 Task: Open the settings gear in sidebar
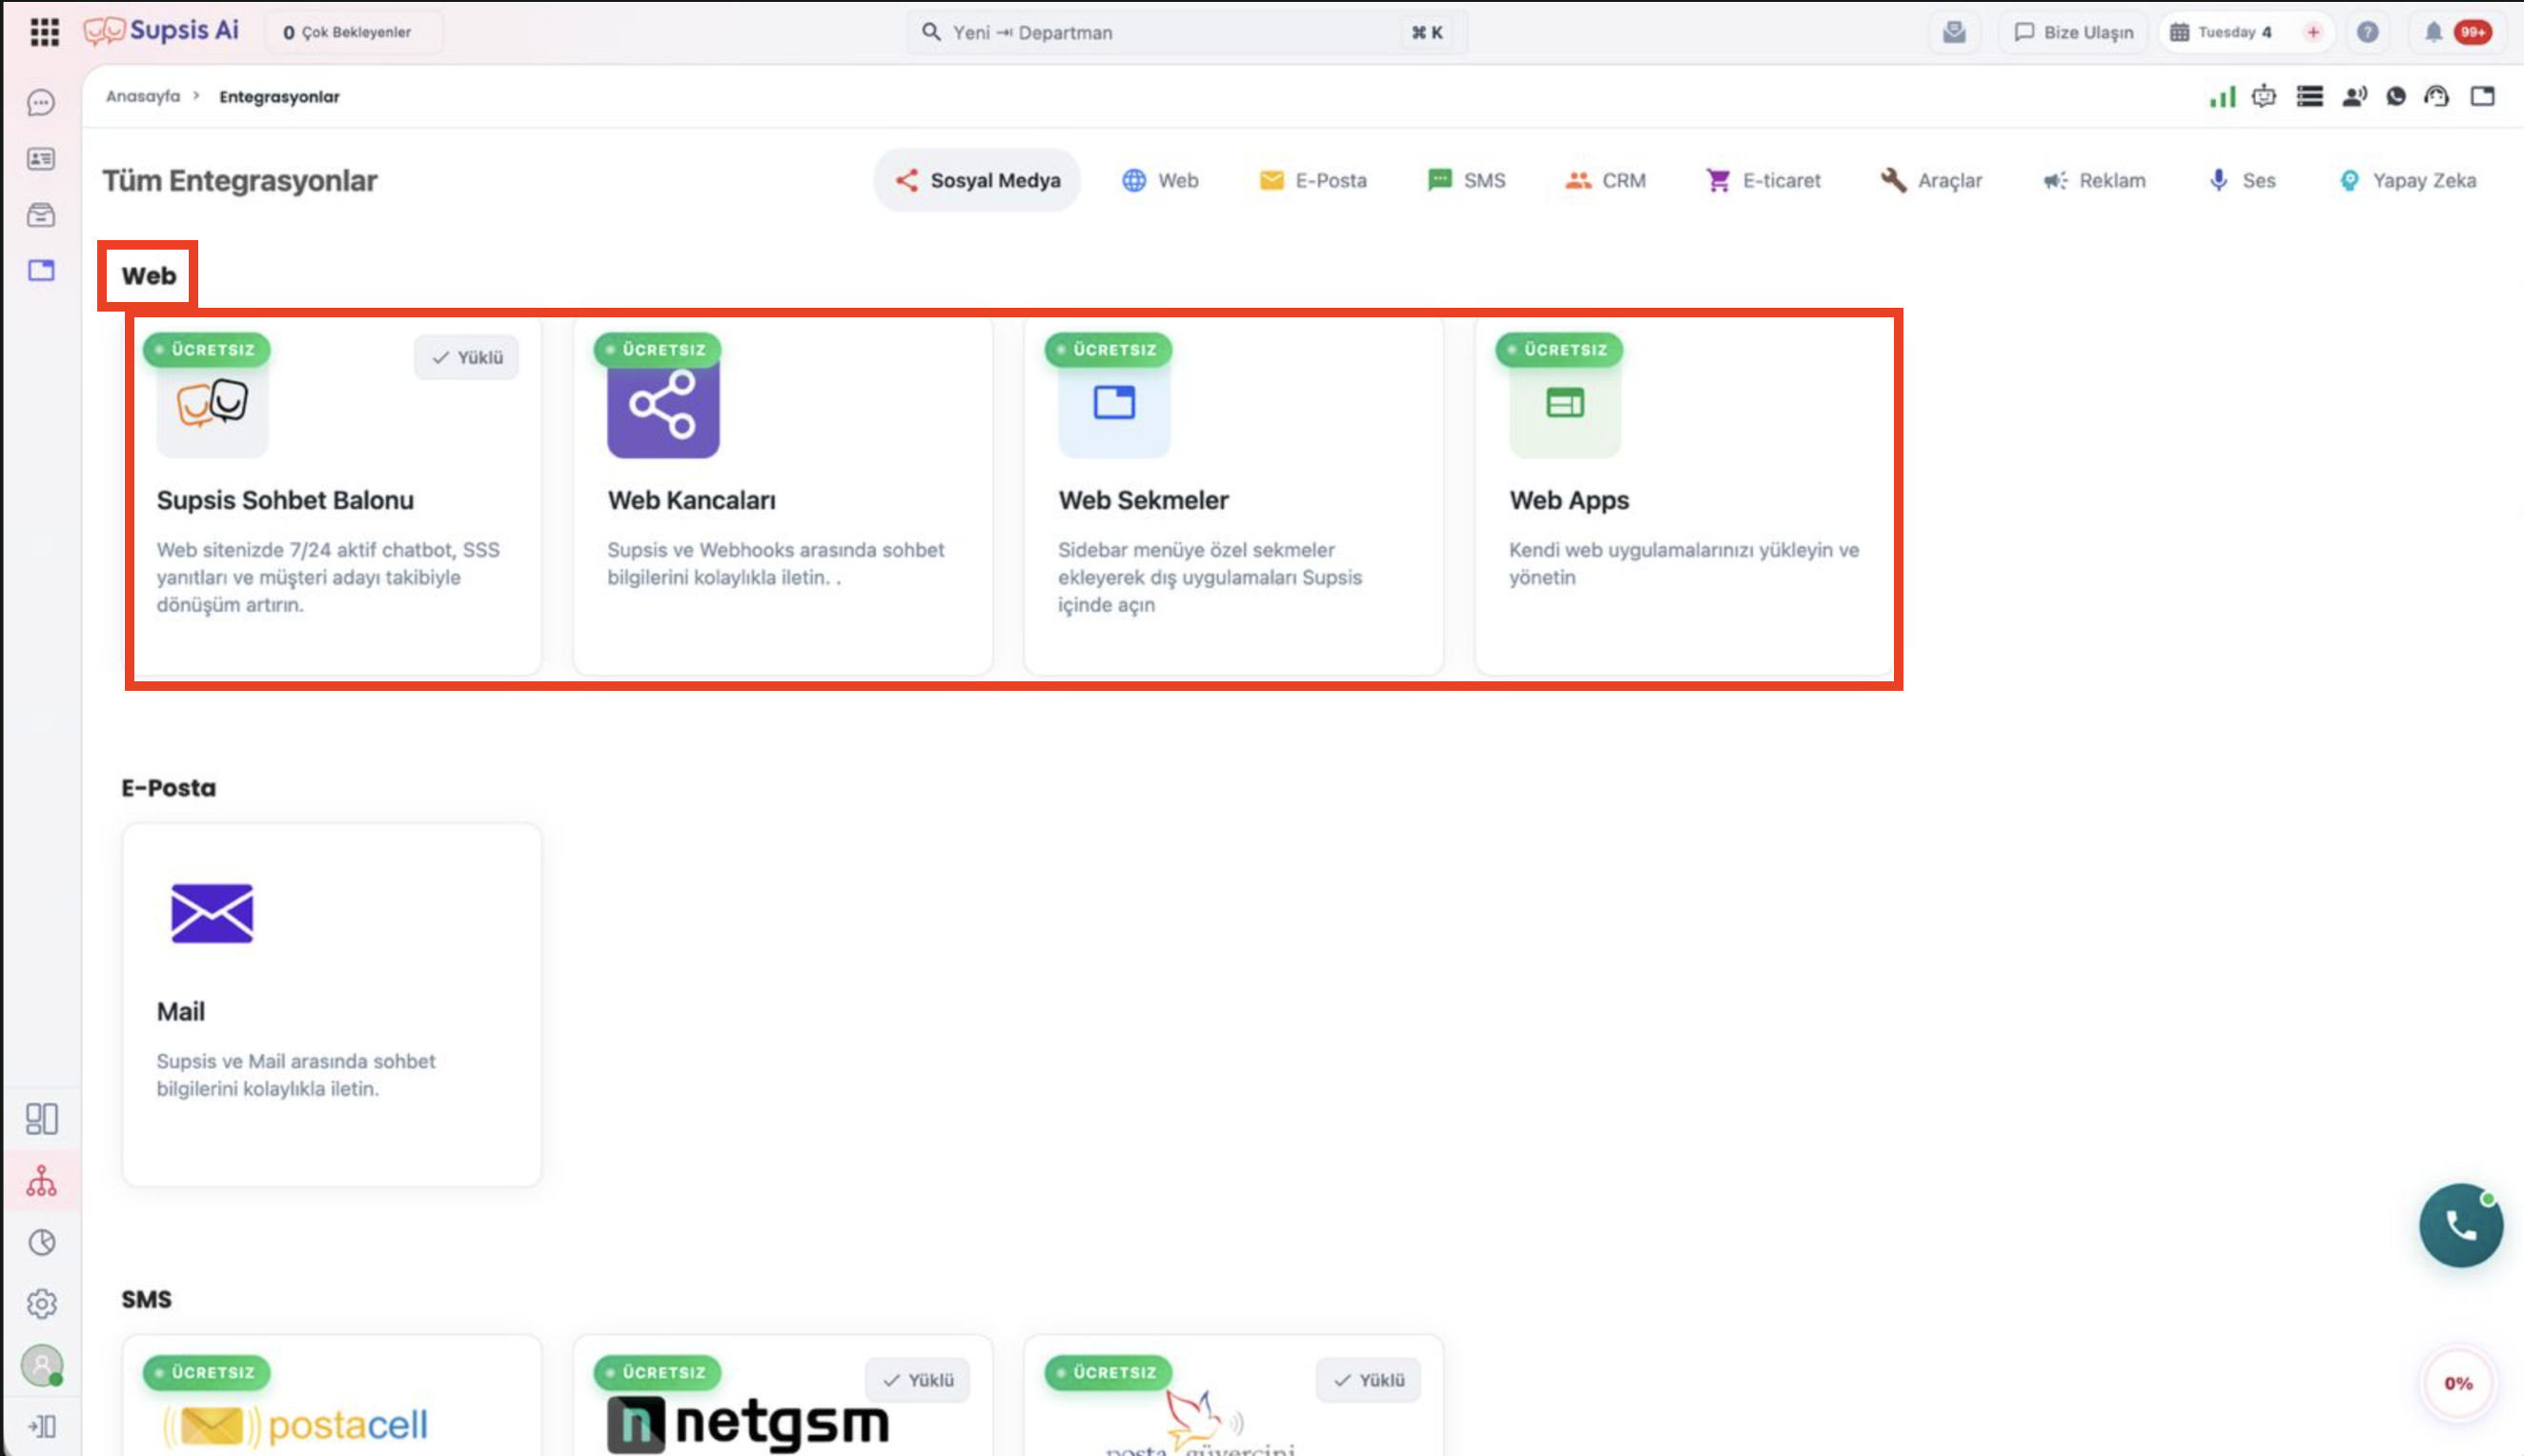[41, 1304]
